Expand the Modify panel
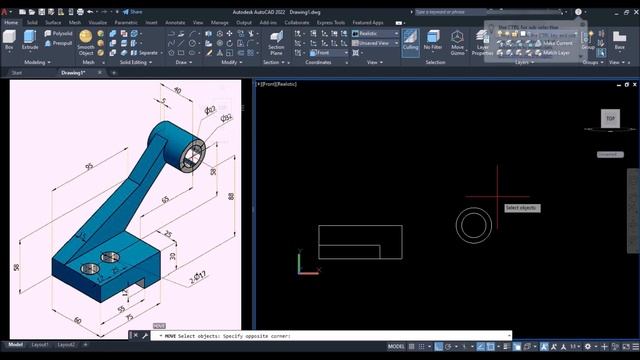Viewport: 640px width, 360px height. click(231, 62)
